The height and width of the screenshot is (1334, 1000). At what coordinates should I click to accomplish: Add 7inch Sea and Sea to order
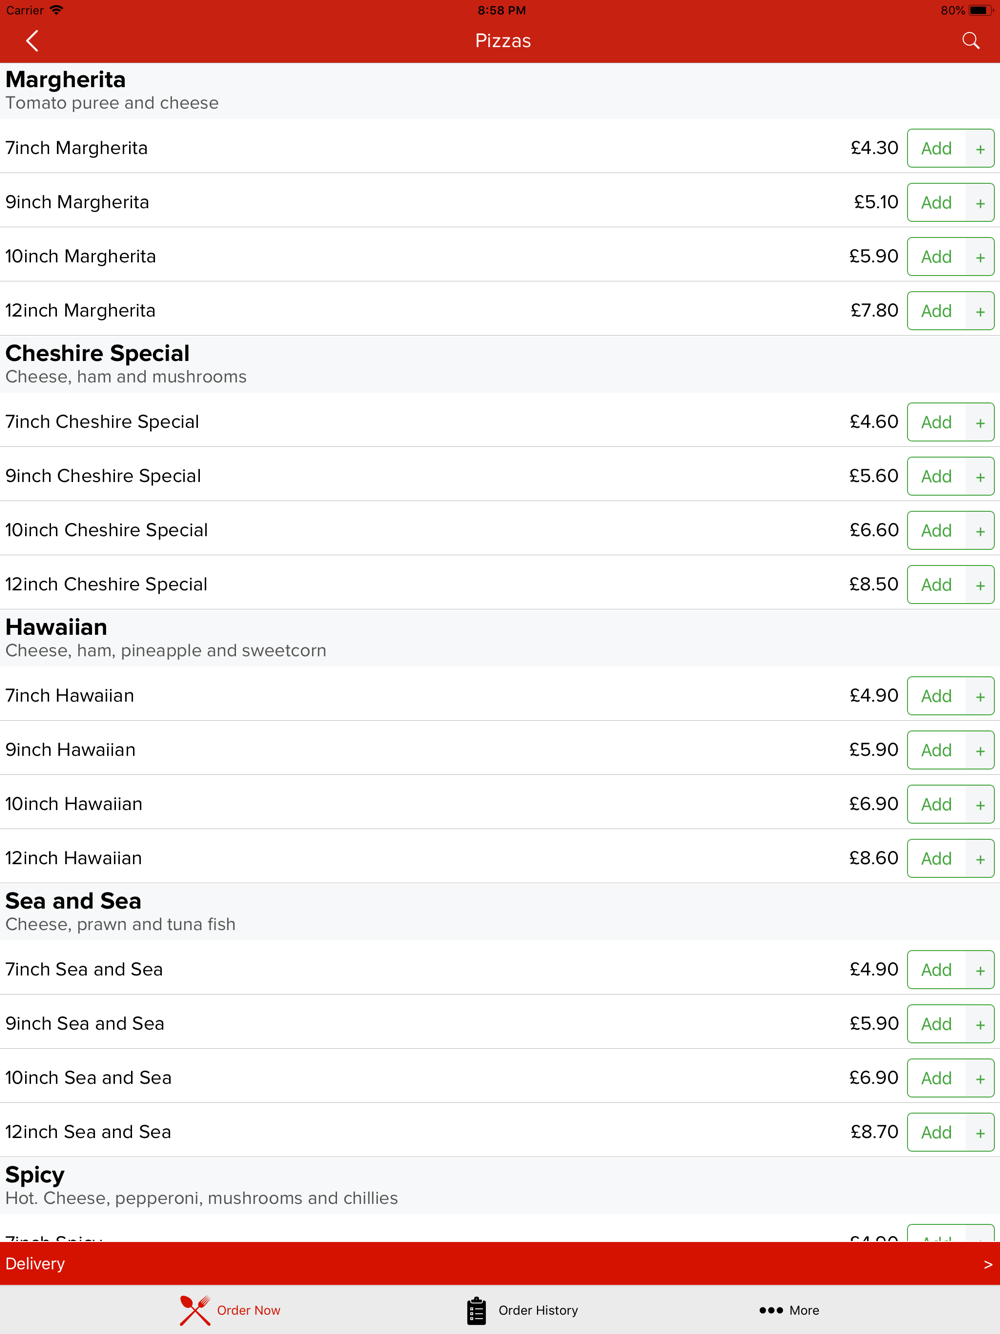(937, 971)
